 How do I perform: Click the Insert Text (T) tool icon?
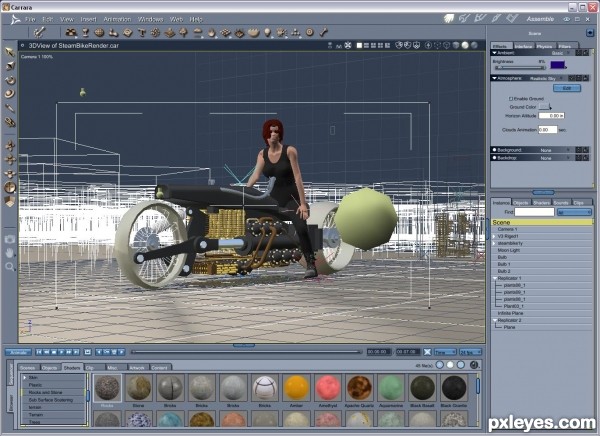point(142,33)
